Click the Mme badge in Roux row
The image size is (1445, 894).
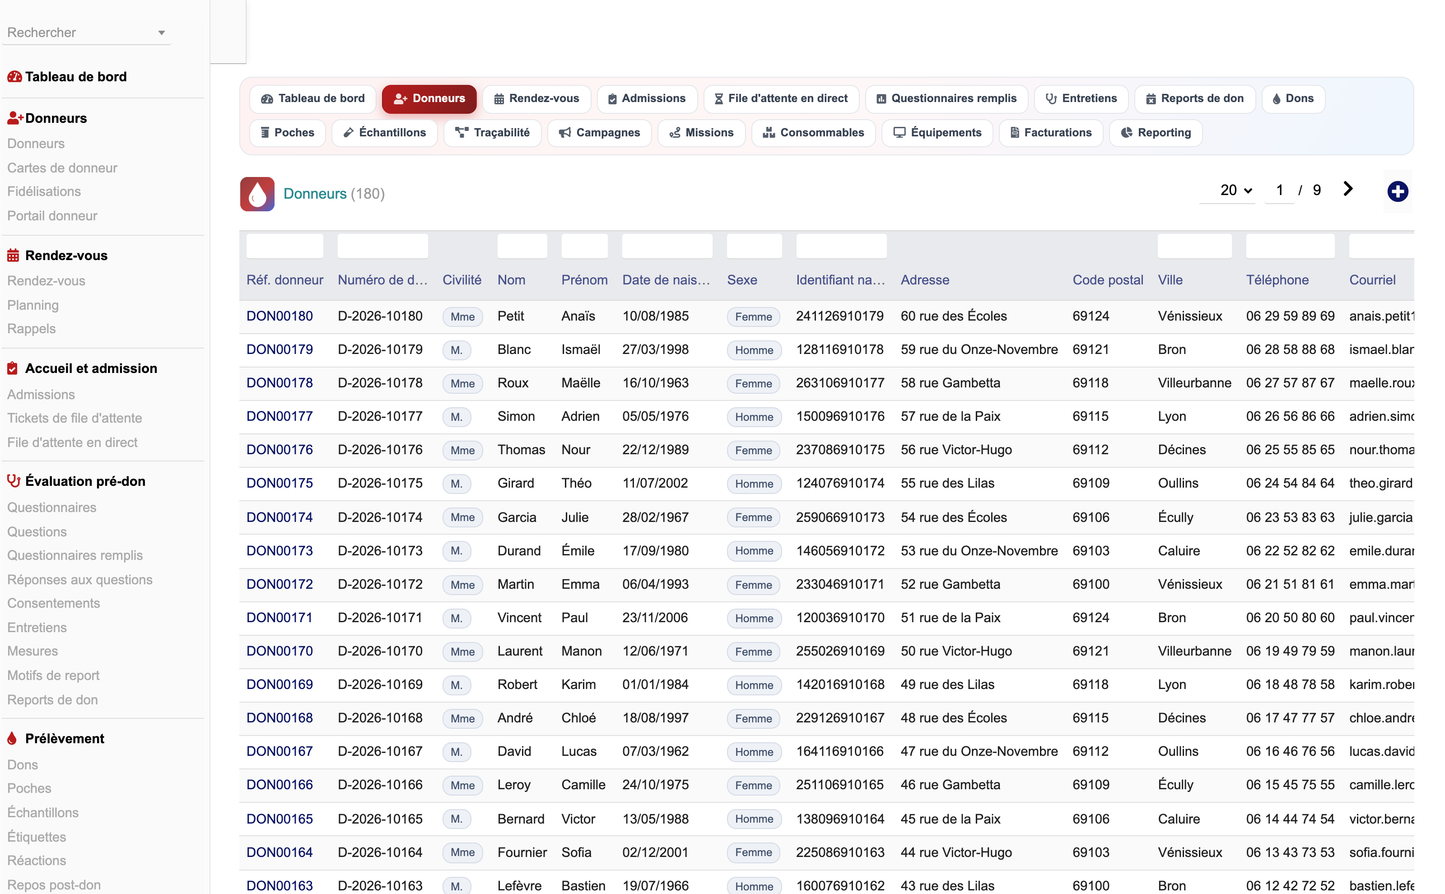462,383
